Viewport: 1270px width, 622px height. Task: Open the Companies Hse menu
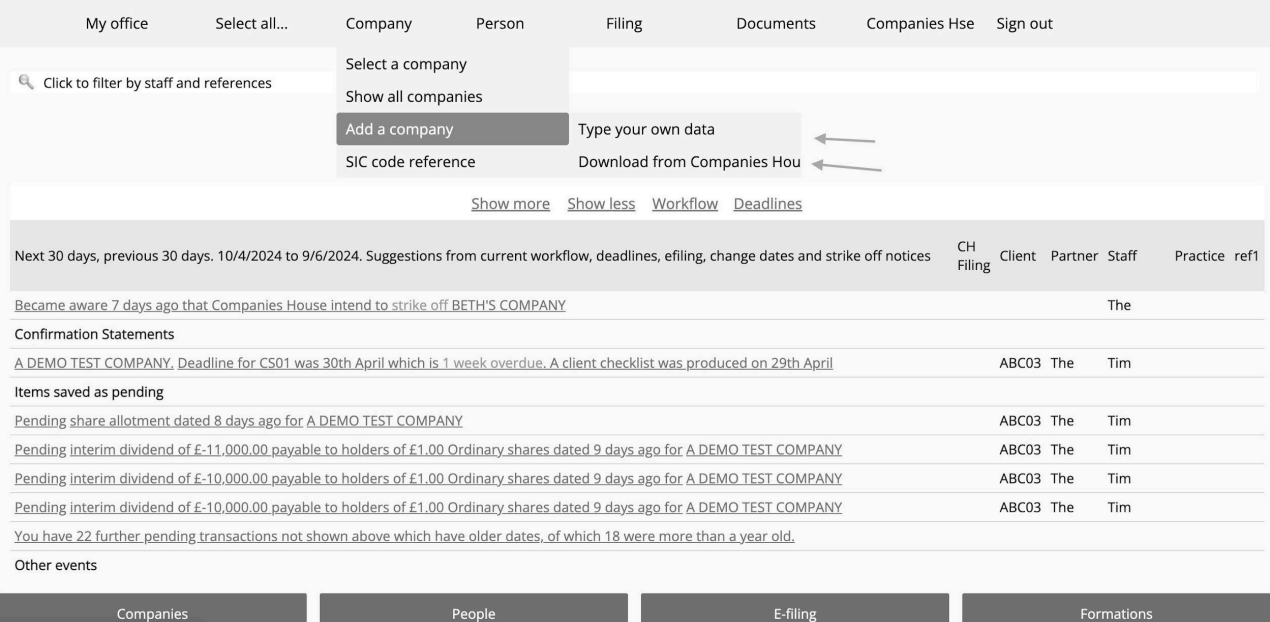point(919,24)
